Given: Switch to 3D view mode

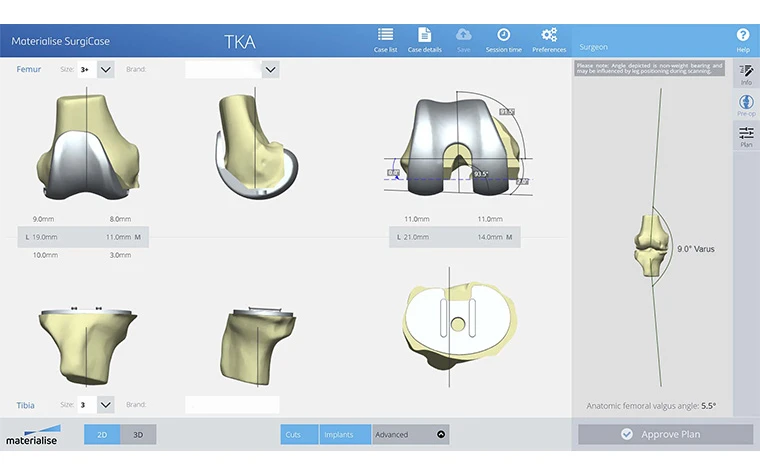Looking at the screenshot, I should [x=138, y=435].
